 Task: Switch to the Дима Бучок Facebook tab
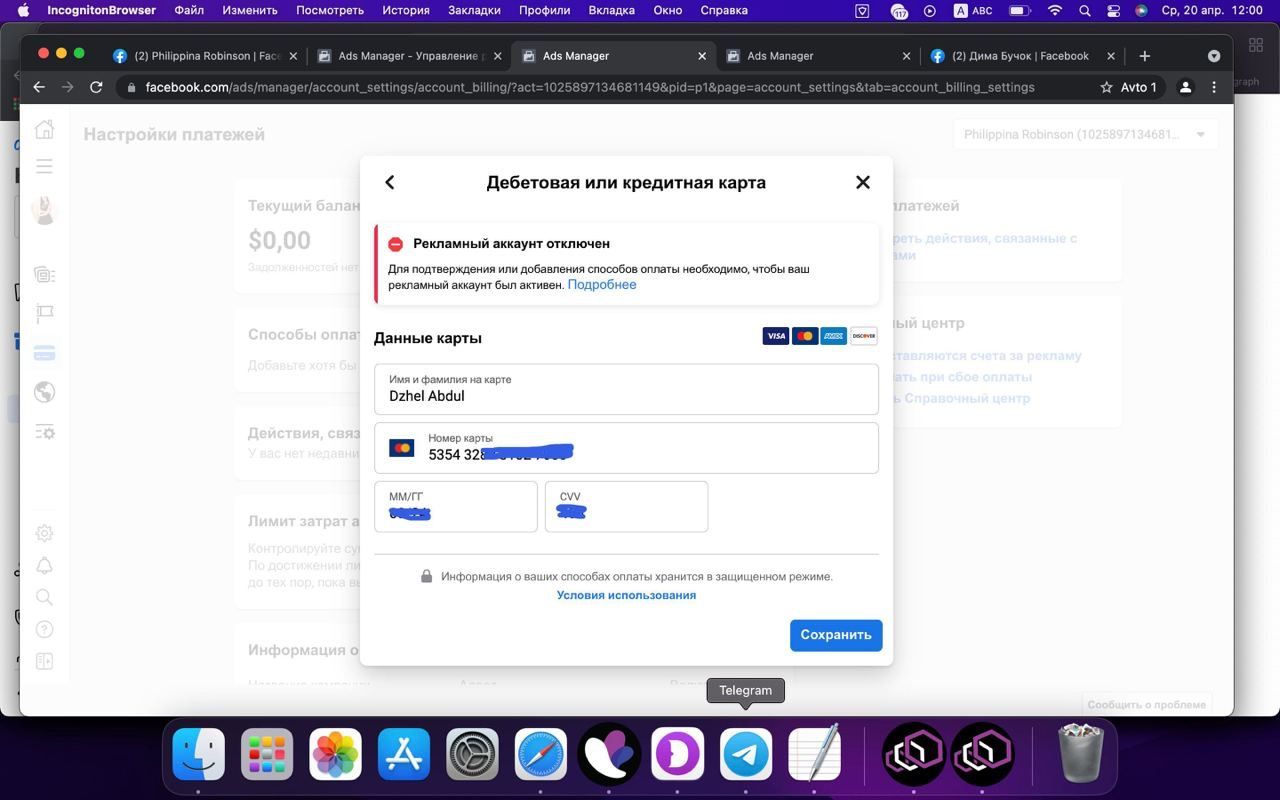click(x=1023, y=56)
